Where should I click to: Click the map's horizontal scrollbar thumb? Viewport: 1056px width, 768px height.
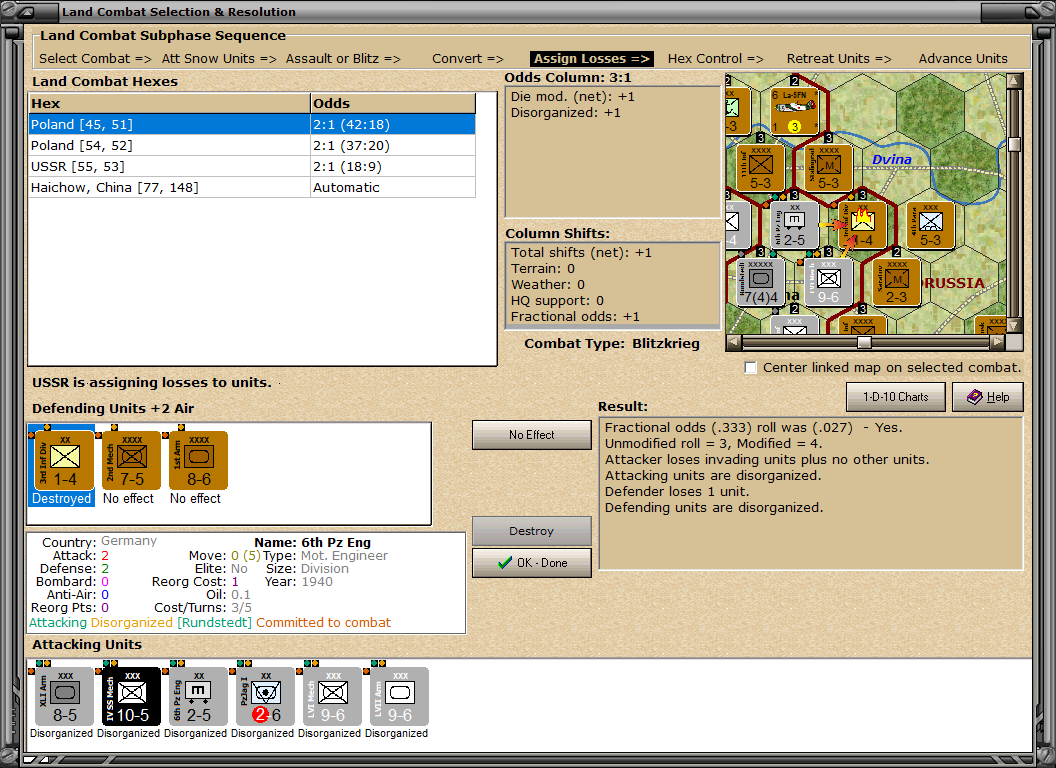(864, 342)
